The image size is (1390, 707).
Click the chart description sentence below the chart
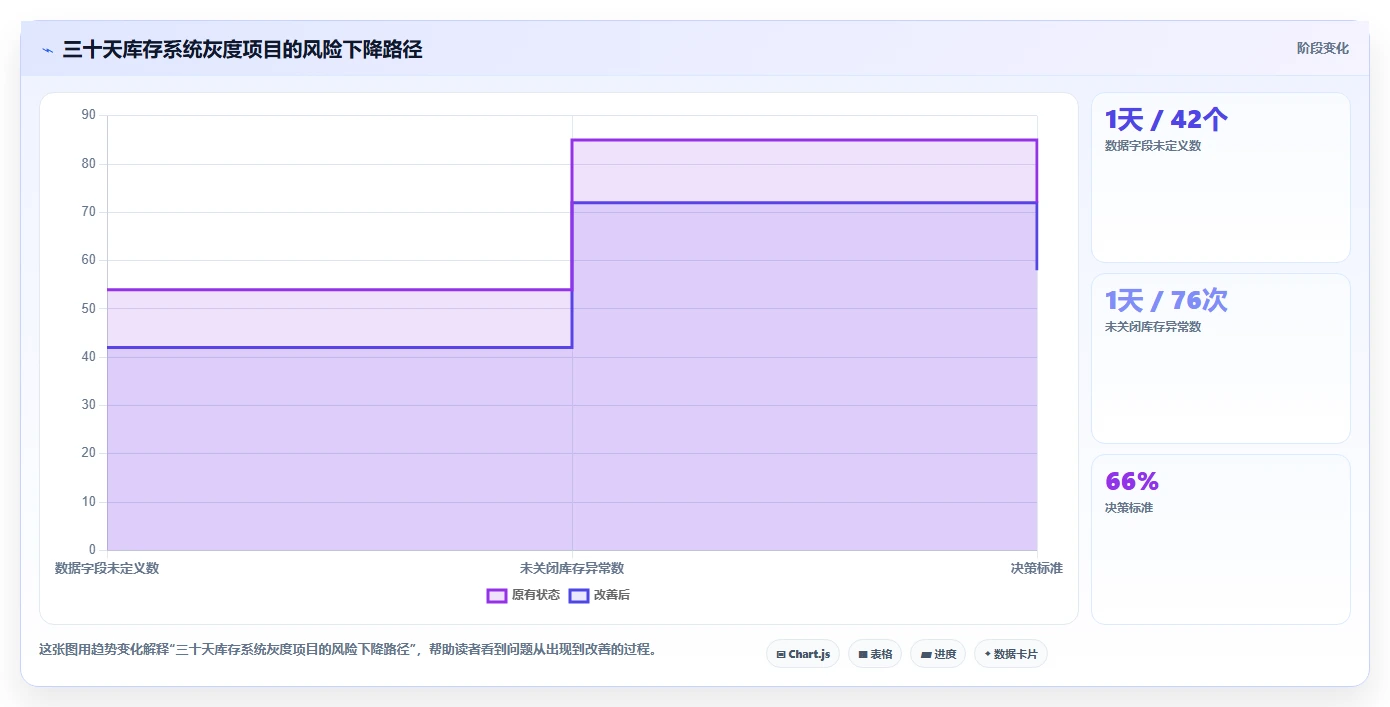[349, 649]
